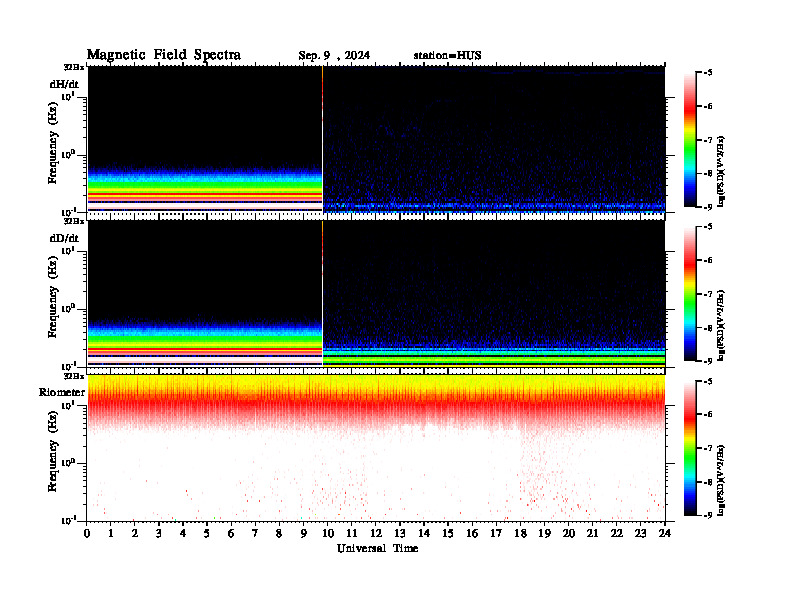Screen dimensions: 792x612
Task: Click the "Frequency (Hz)" label of dD/dt panel
Action: (53, 297)
